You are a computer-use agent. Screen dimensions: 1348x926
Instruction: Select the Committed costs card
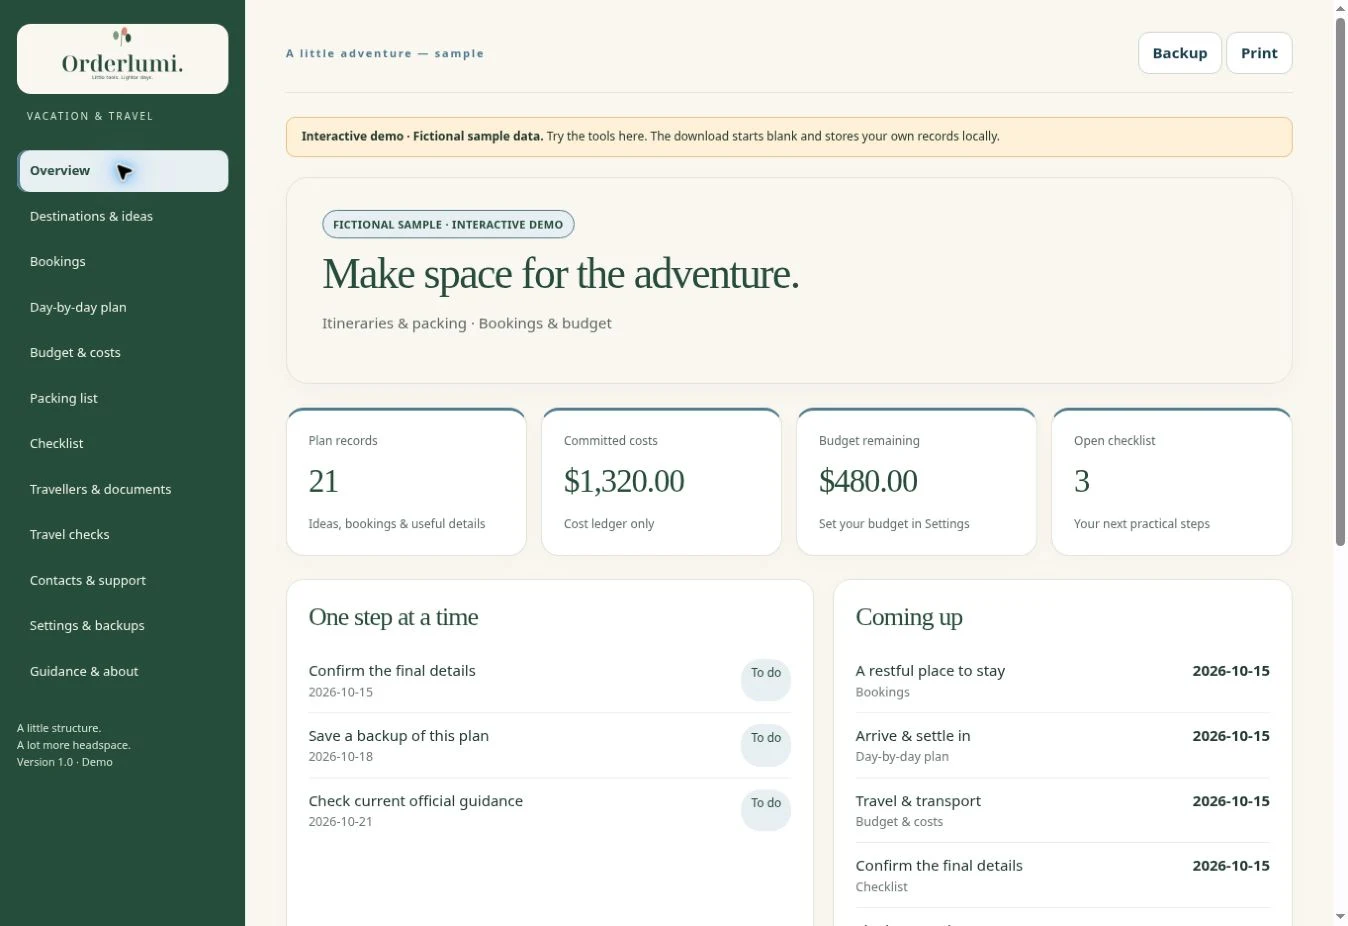coord(661,481)
